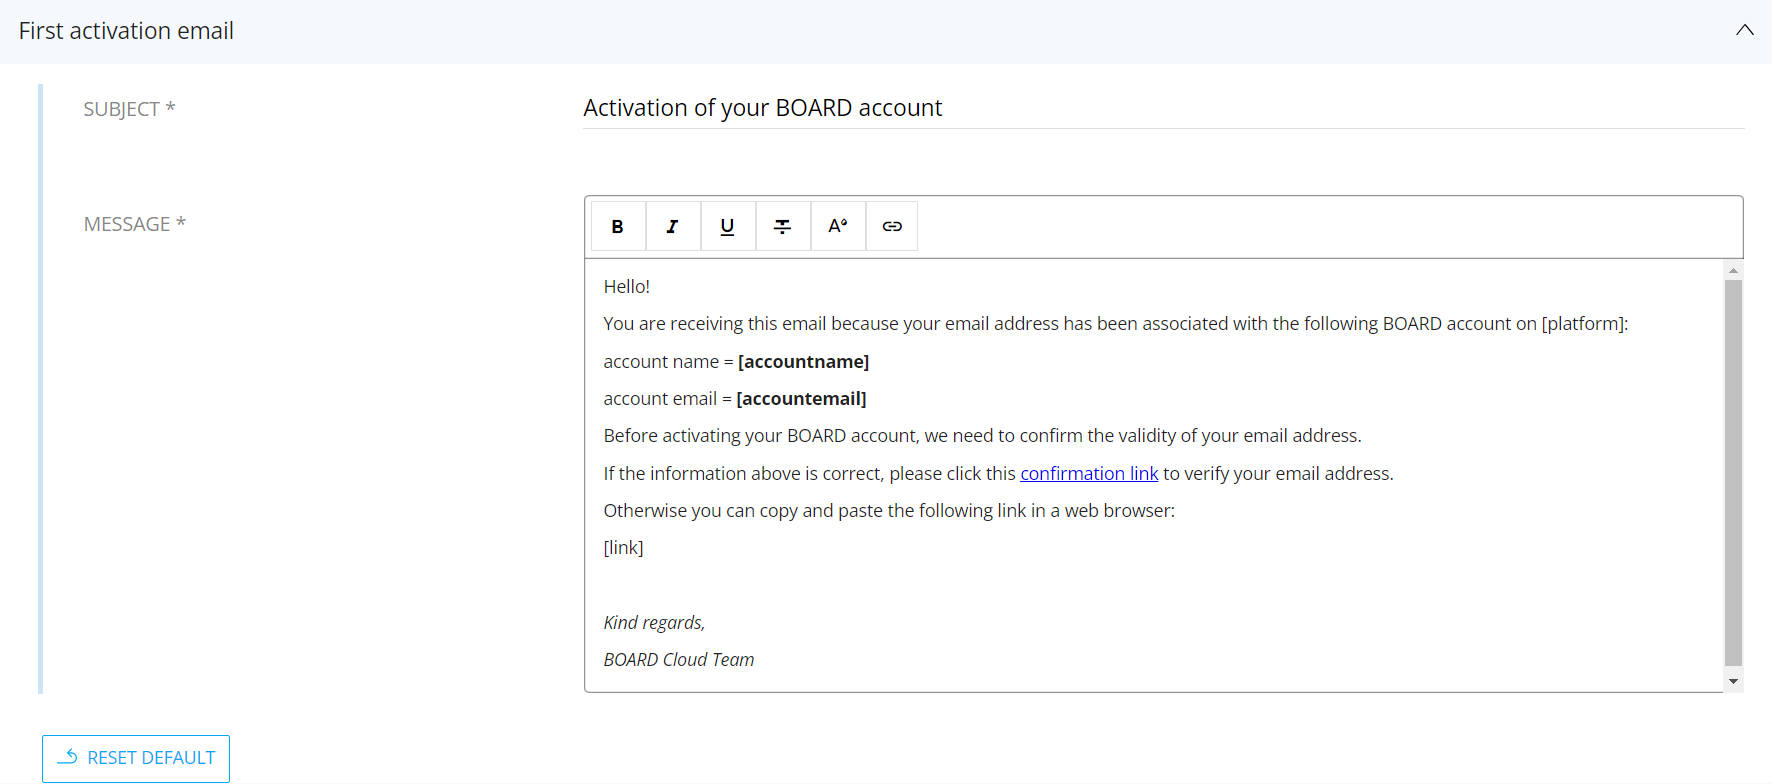Place cursor on the Hello! line
The width and height of the screenshot is (1772, 784).
(627, 287)
